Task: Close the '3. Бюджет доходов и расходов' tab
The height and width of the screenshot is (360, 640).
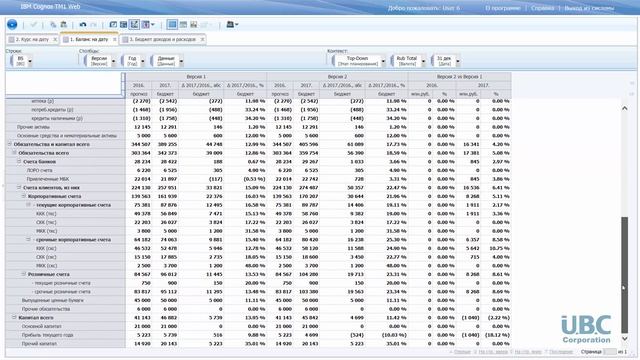Action: 202,40
